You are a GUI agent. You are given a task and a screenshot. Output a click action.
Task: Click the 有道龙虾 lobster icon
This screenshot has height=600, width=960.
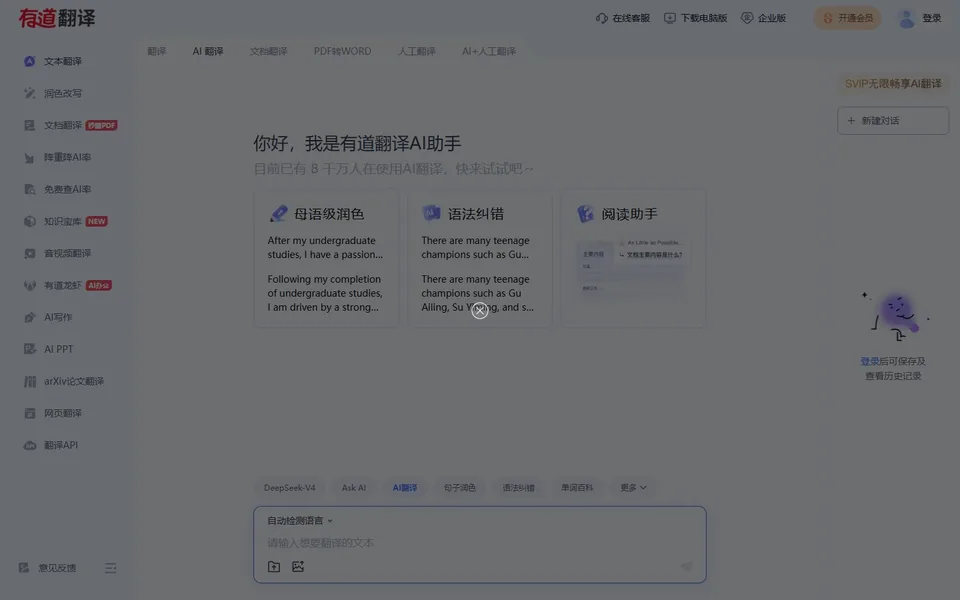[x=29, y=285]
